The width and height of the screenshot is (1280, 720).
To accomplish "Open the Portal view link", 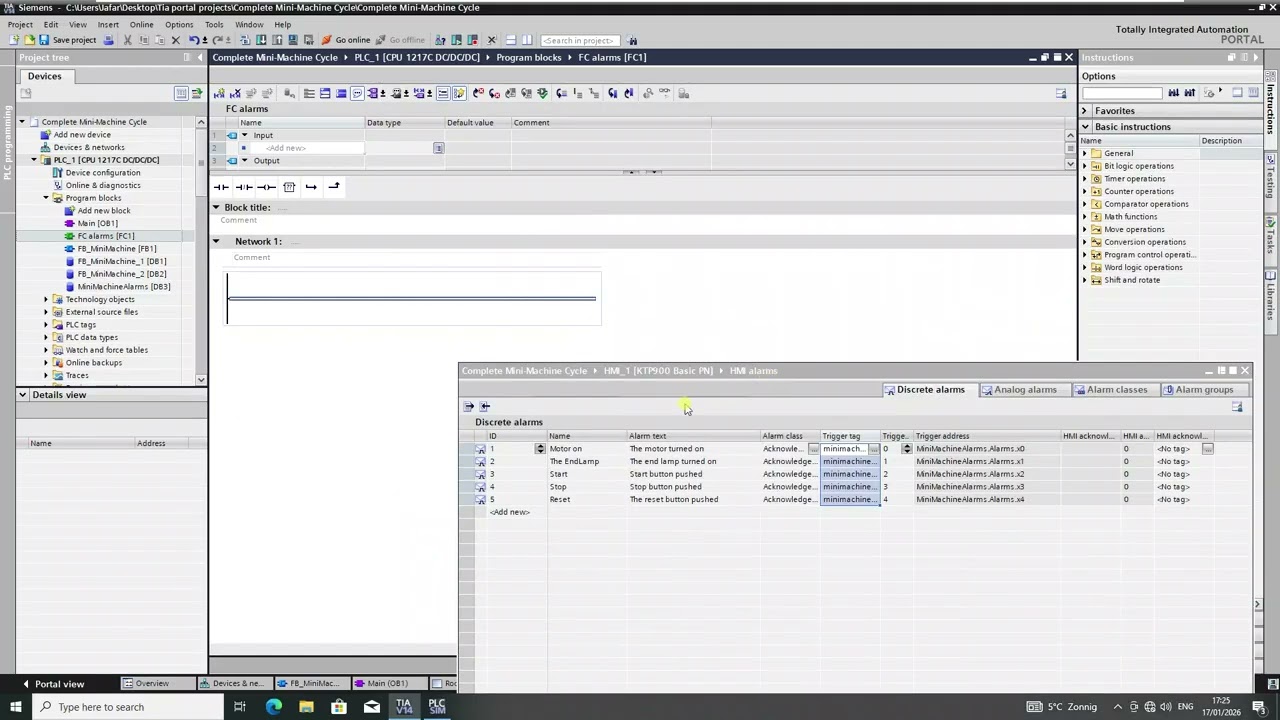I will (x=53, y=684).
